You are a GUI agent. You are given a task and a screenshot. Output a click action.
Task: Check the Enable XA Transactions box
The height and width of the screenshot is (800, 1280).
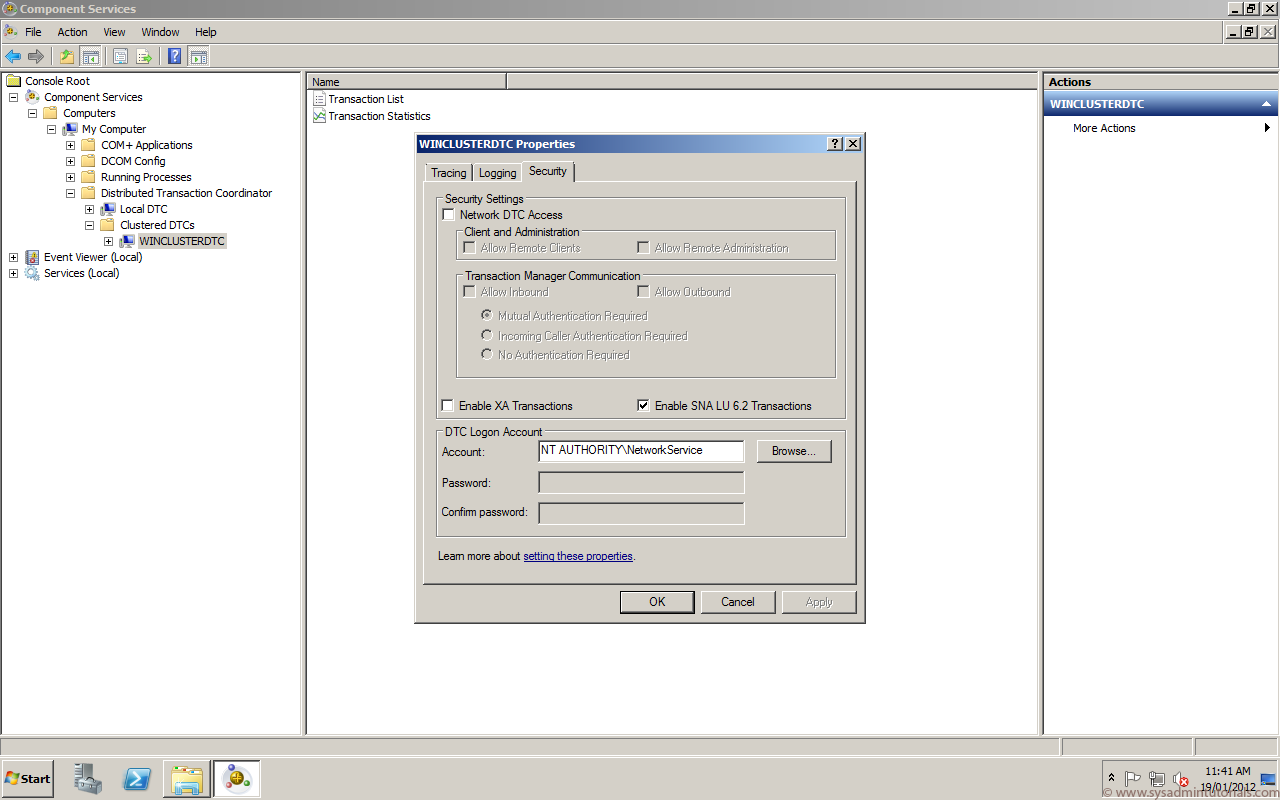(x=447, y=405)
